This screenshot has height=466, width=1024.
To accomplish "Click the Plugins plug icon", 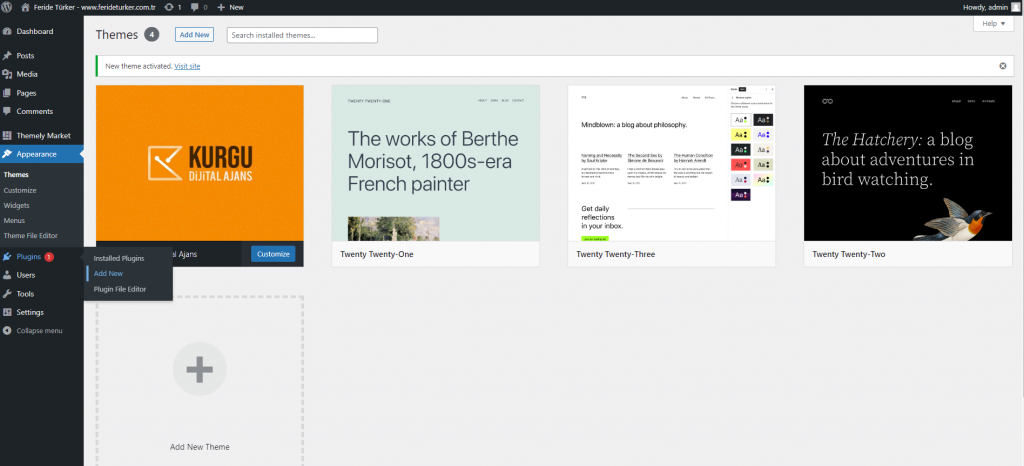I will pyautogui.click(x=7, y=257).
